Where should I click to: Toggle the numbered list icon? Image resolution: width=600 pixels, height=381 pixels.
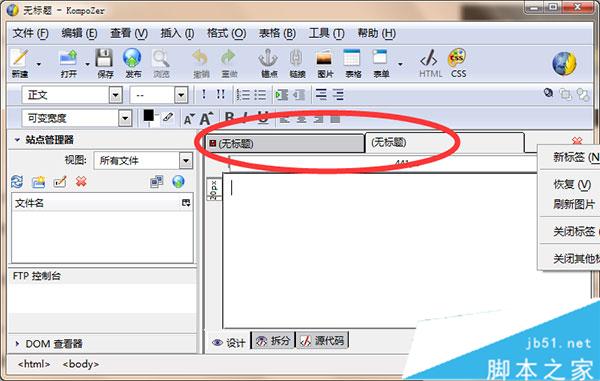coord(243,94)
